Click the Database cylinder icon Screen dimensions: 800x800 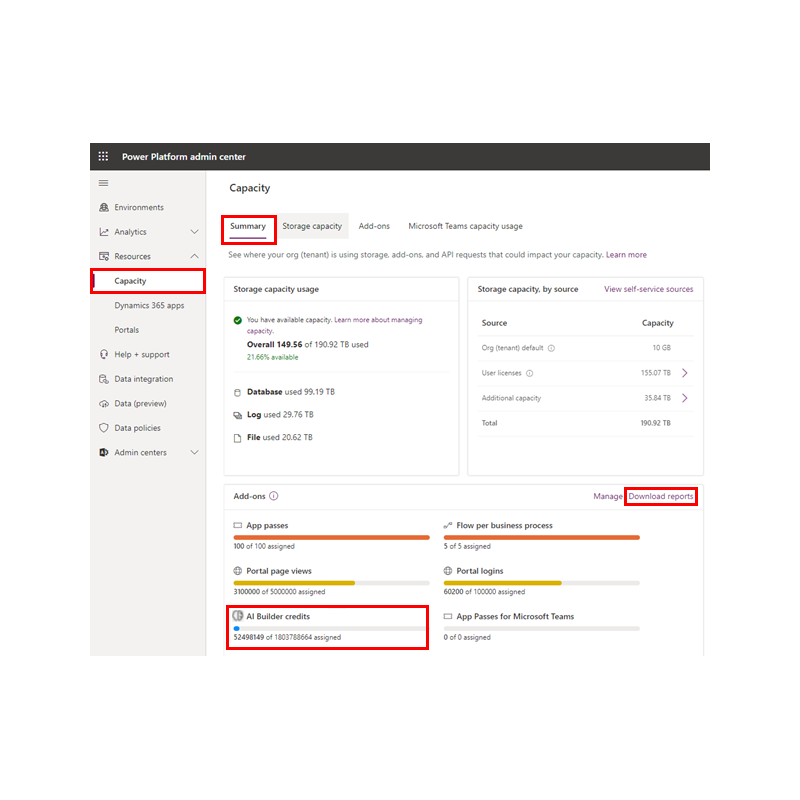coord(237,392)
